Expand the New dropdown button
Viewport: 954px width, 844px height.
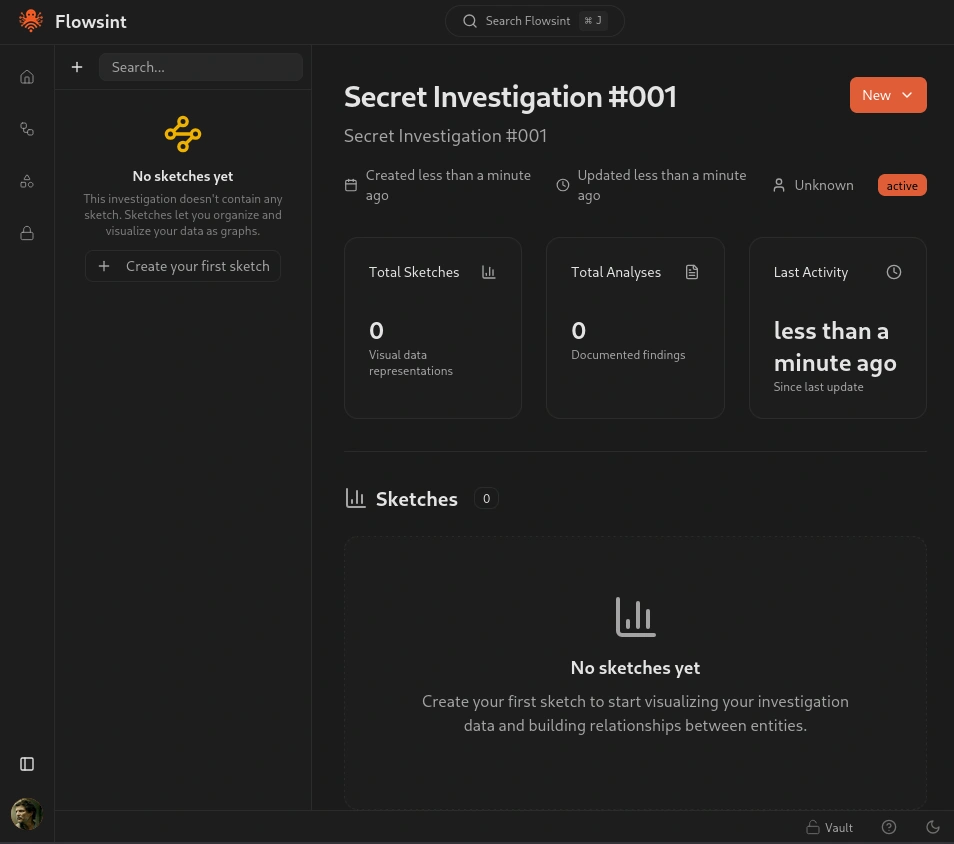click(887, 95)
